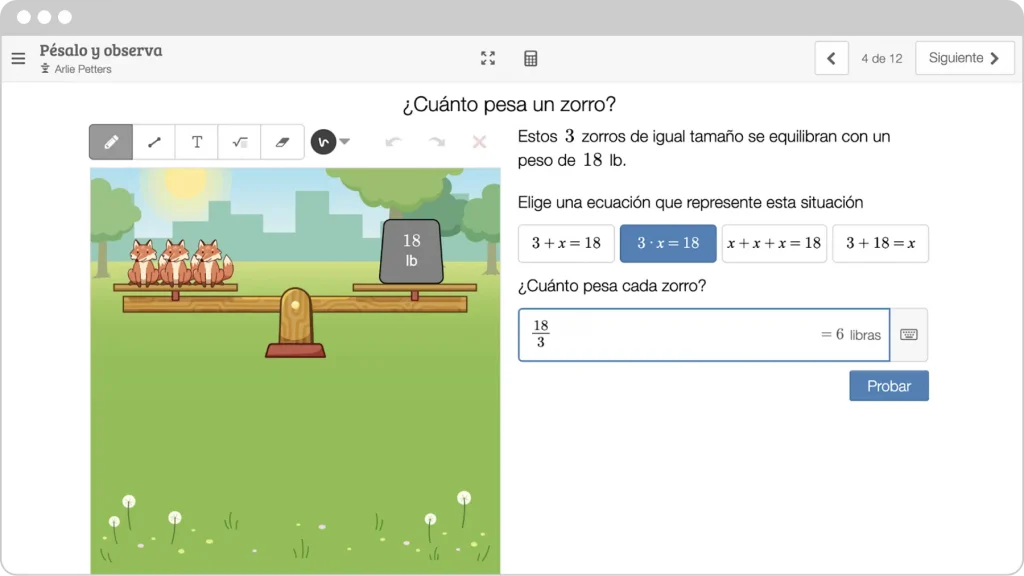This screenshot has width=1024, height=576.
Task: Click the fox weight answer input field
Action: [680, 335]
